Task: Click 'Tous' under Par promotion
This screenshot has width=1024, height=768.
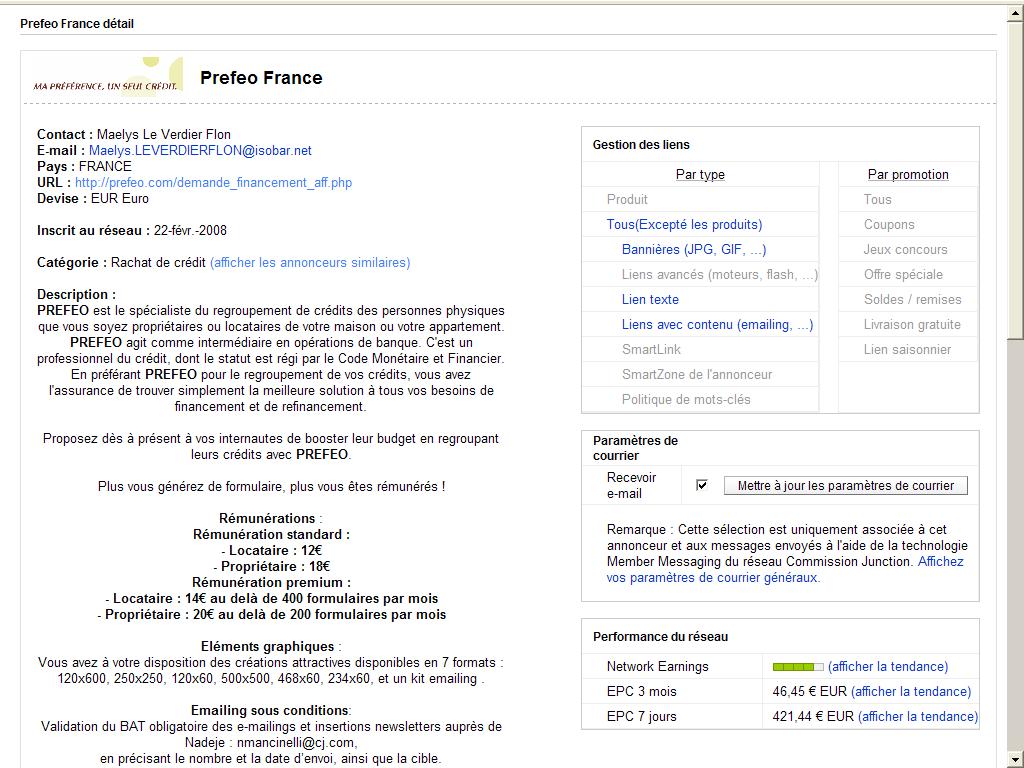Action: tap(877, 200)
